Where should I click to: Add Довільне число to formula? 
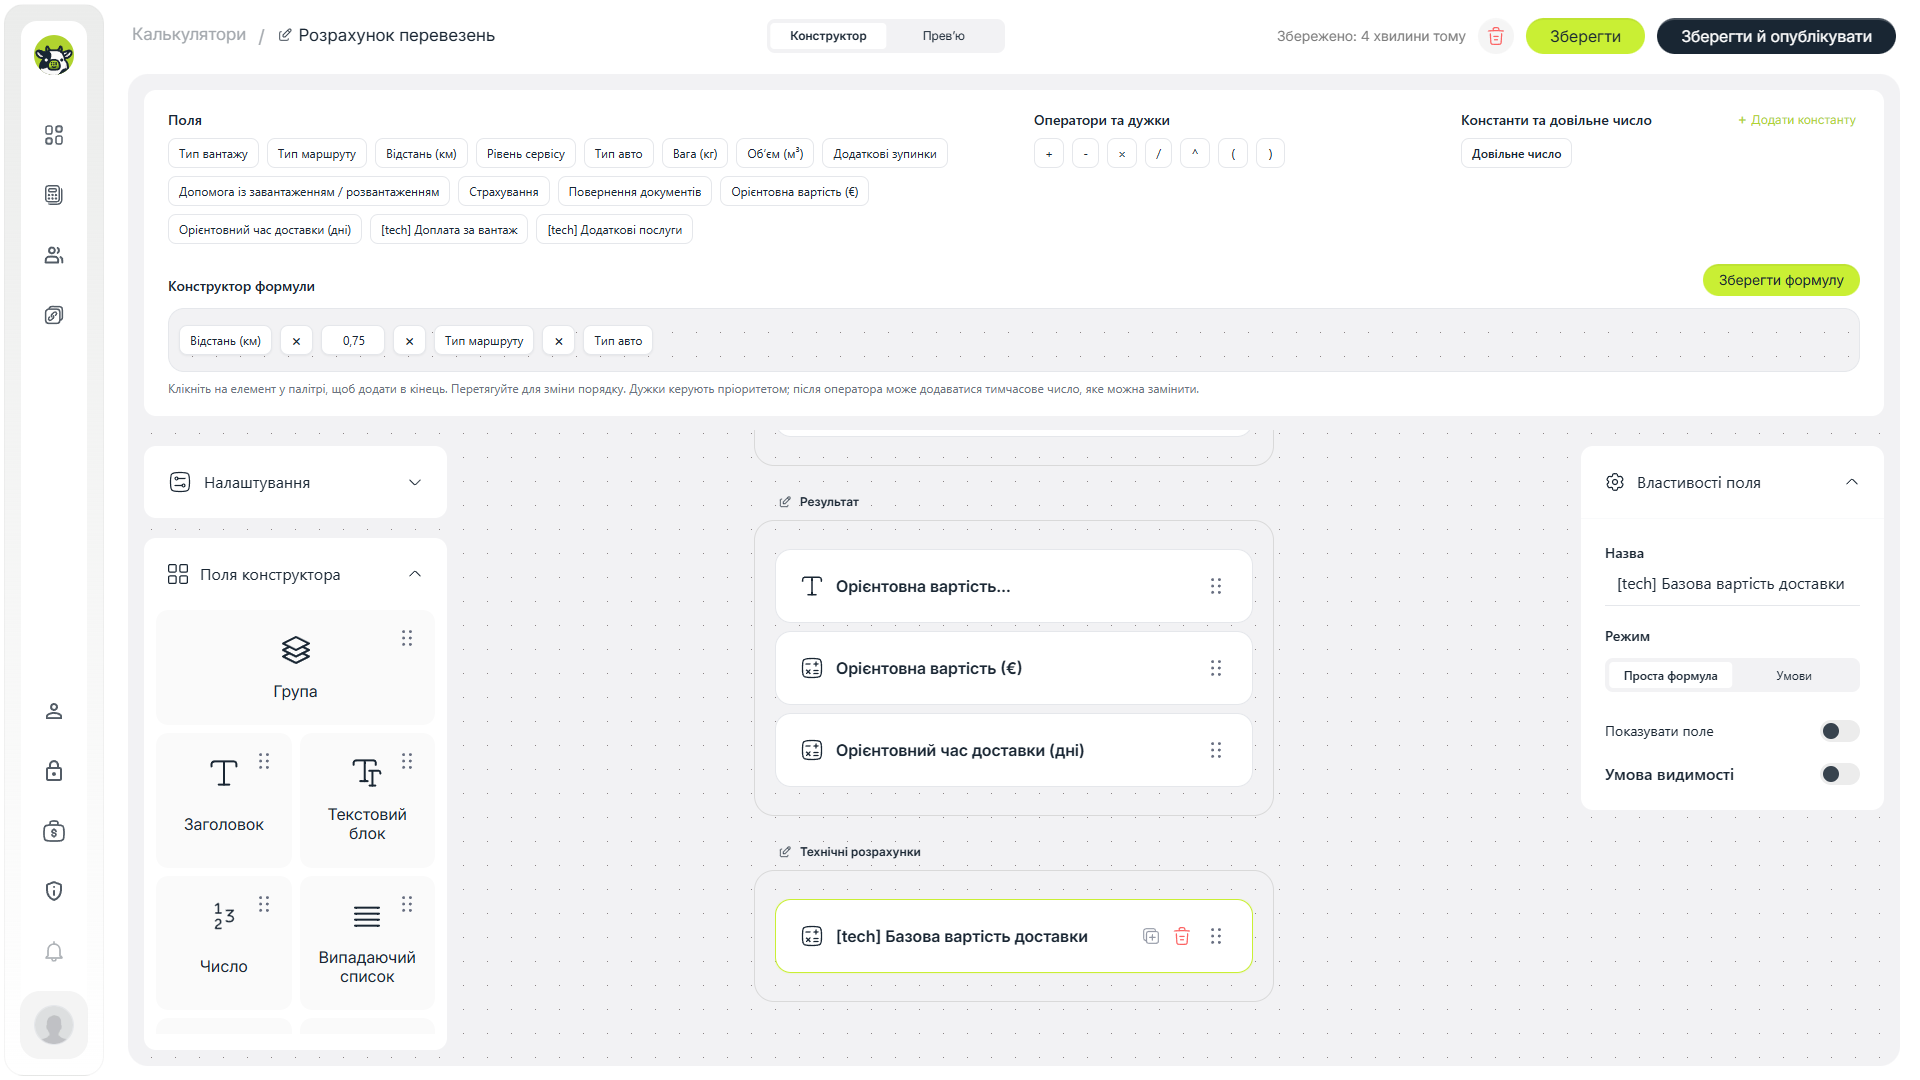coord(1516,154)
